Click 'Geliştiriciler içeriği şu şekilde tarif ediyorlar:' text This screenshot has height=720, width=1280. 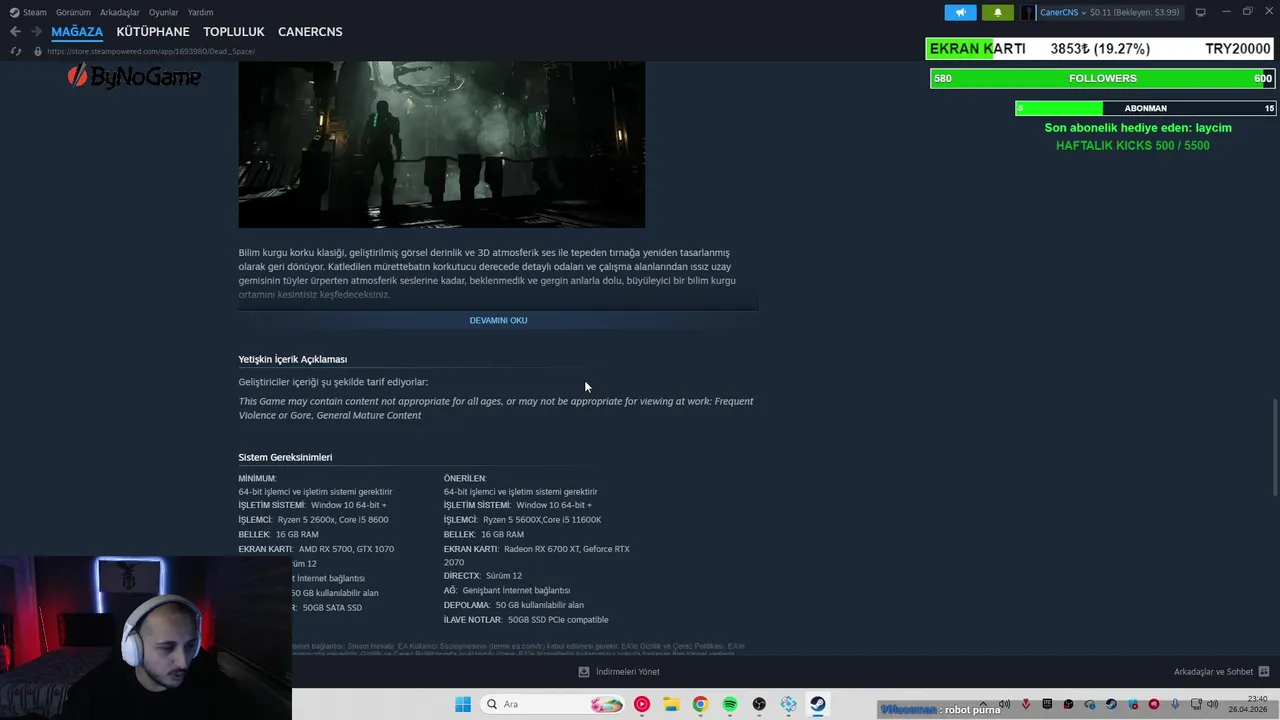[x=333, y=382]
